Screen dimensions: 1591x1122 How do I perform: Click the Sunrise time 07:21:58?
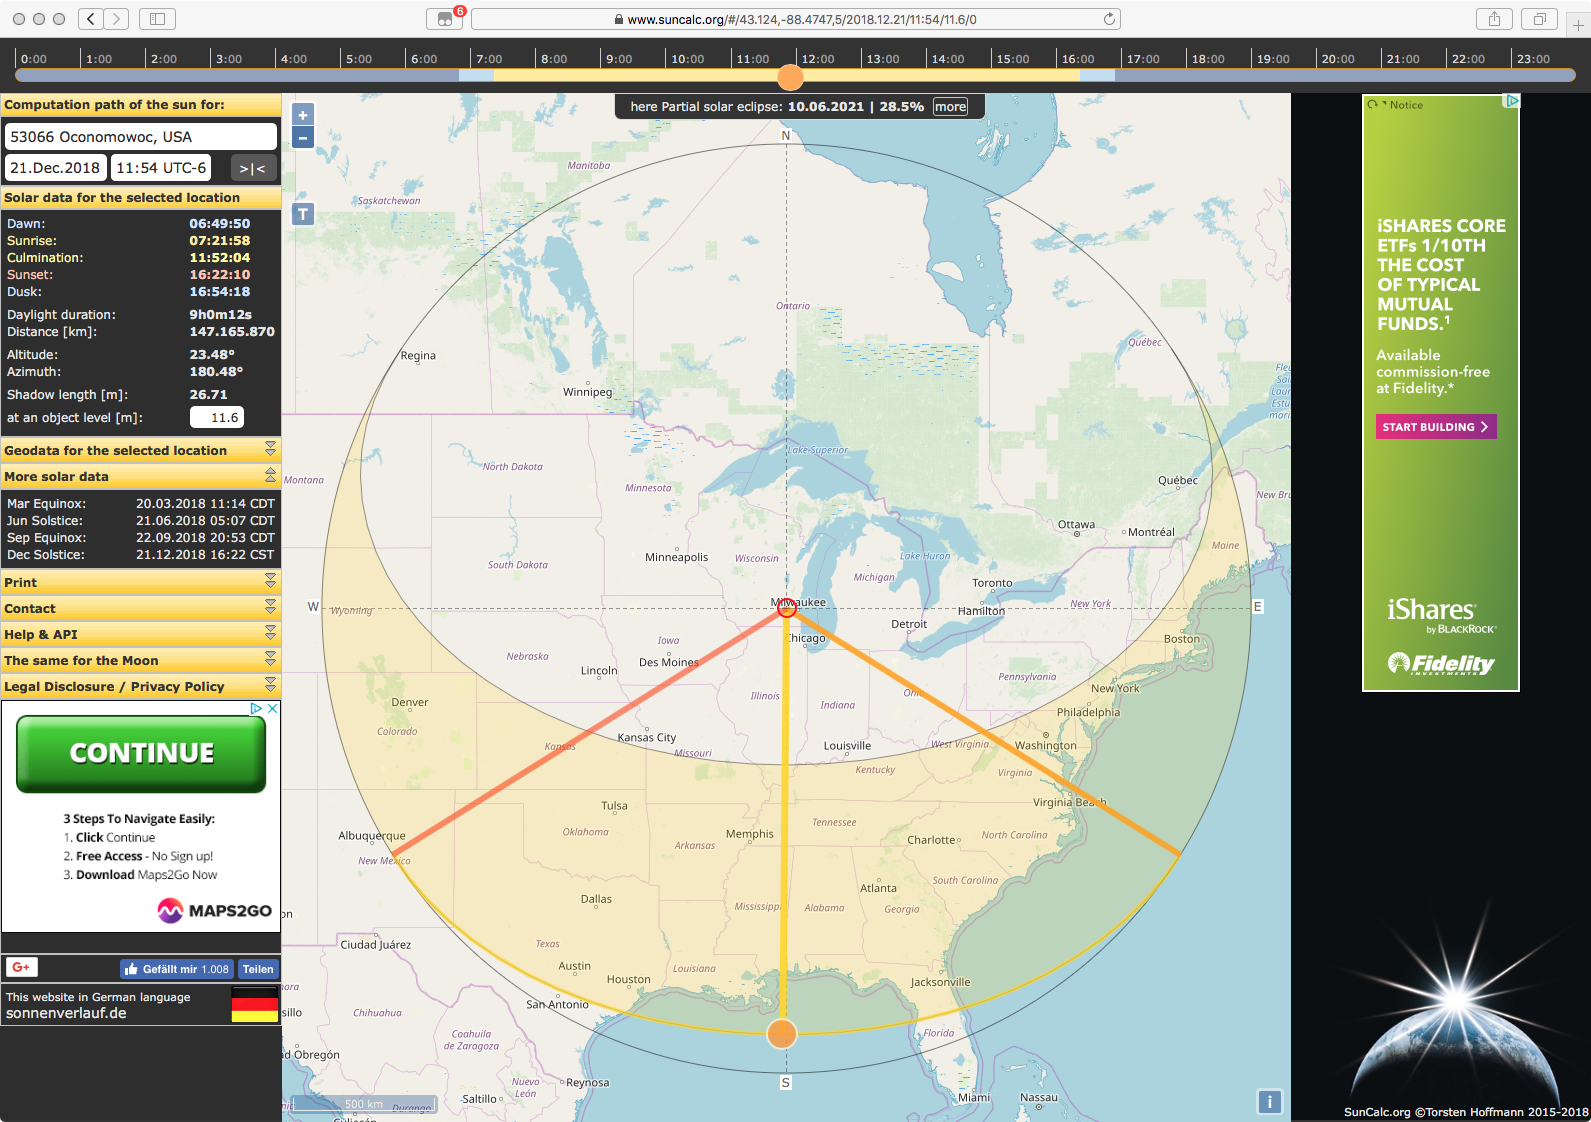(x=220, y=241)
